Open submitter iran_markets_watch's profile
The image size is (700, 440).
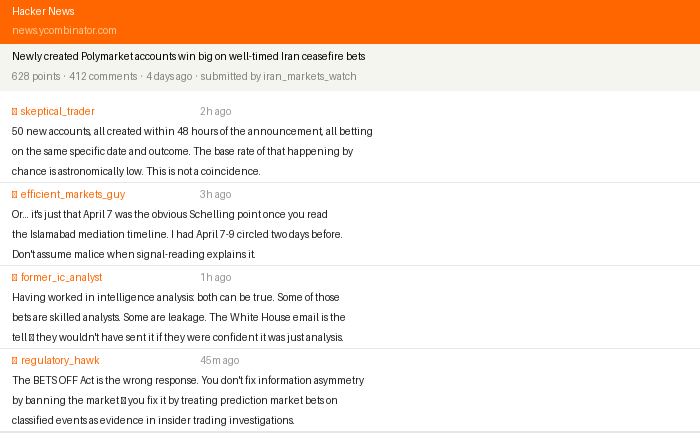(x=309, y=76)
